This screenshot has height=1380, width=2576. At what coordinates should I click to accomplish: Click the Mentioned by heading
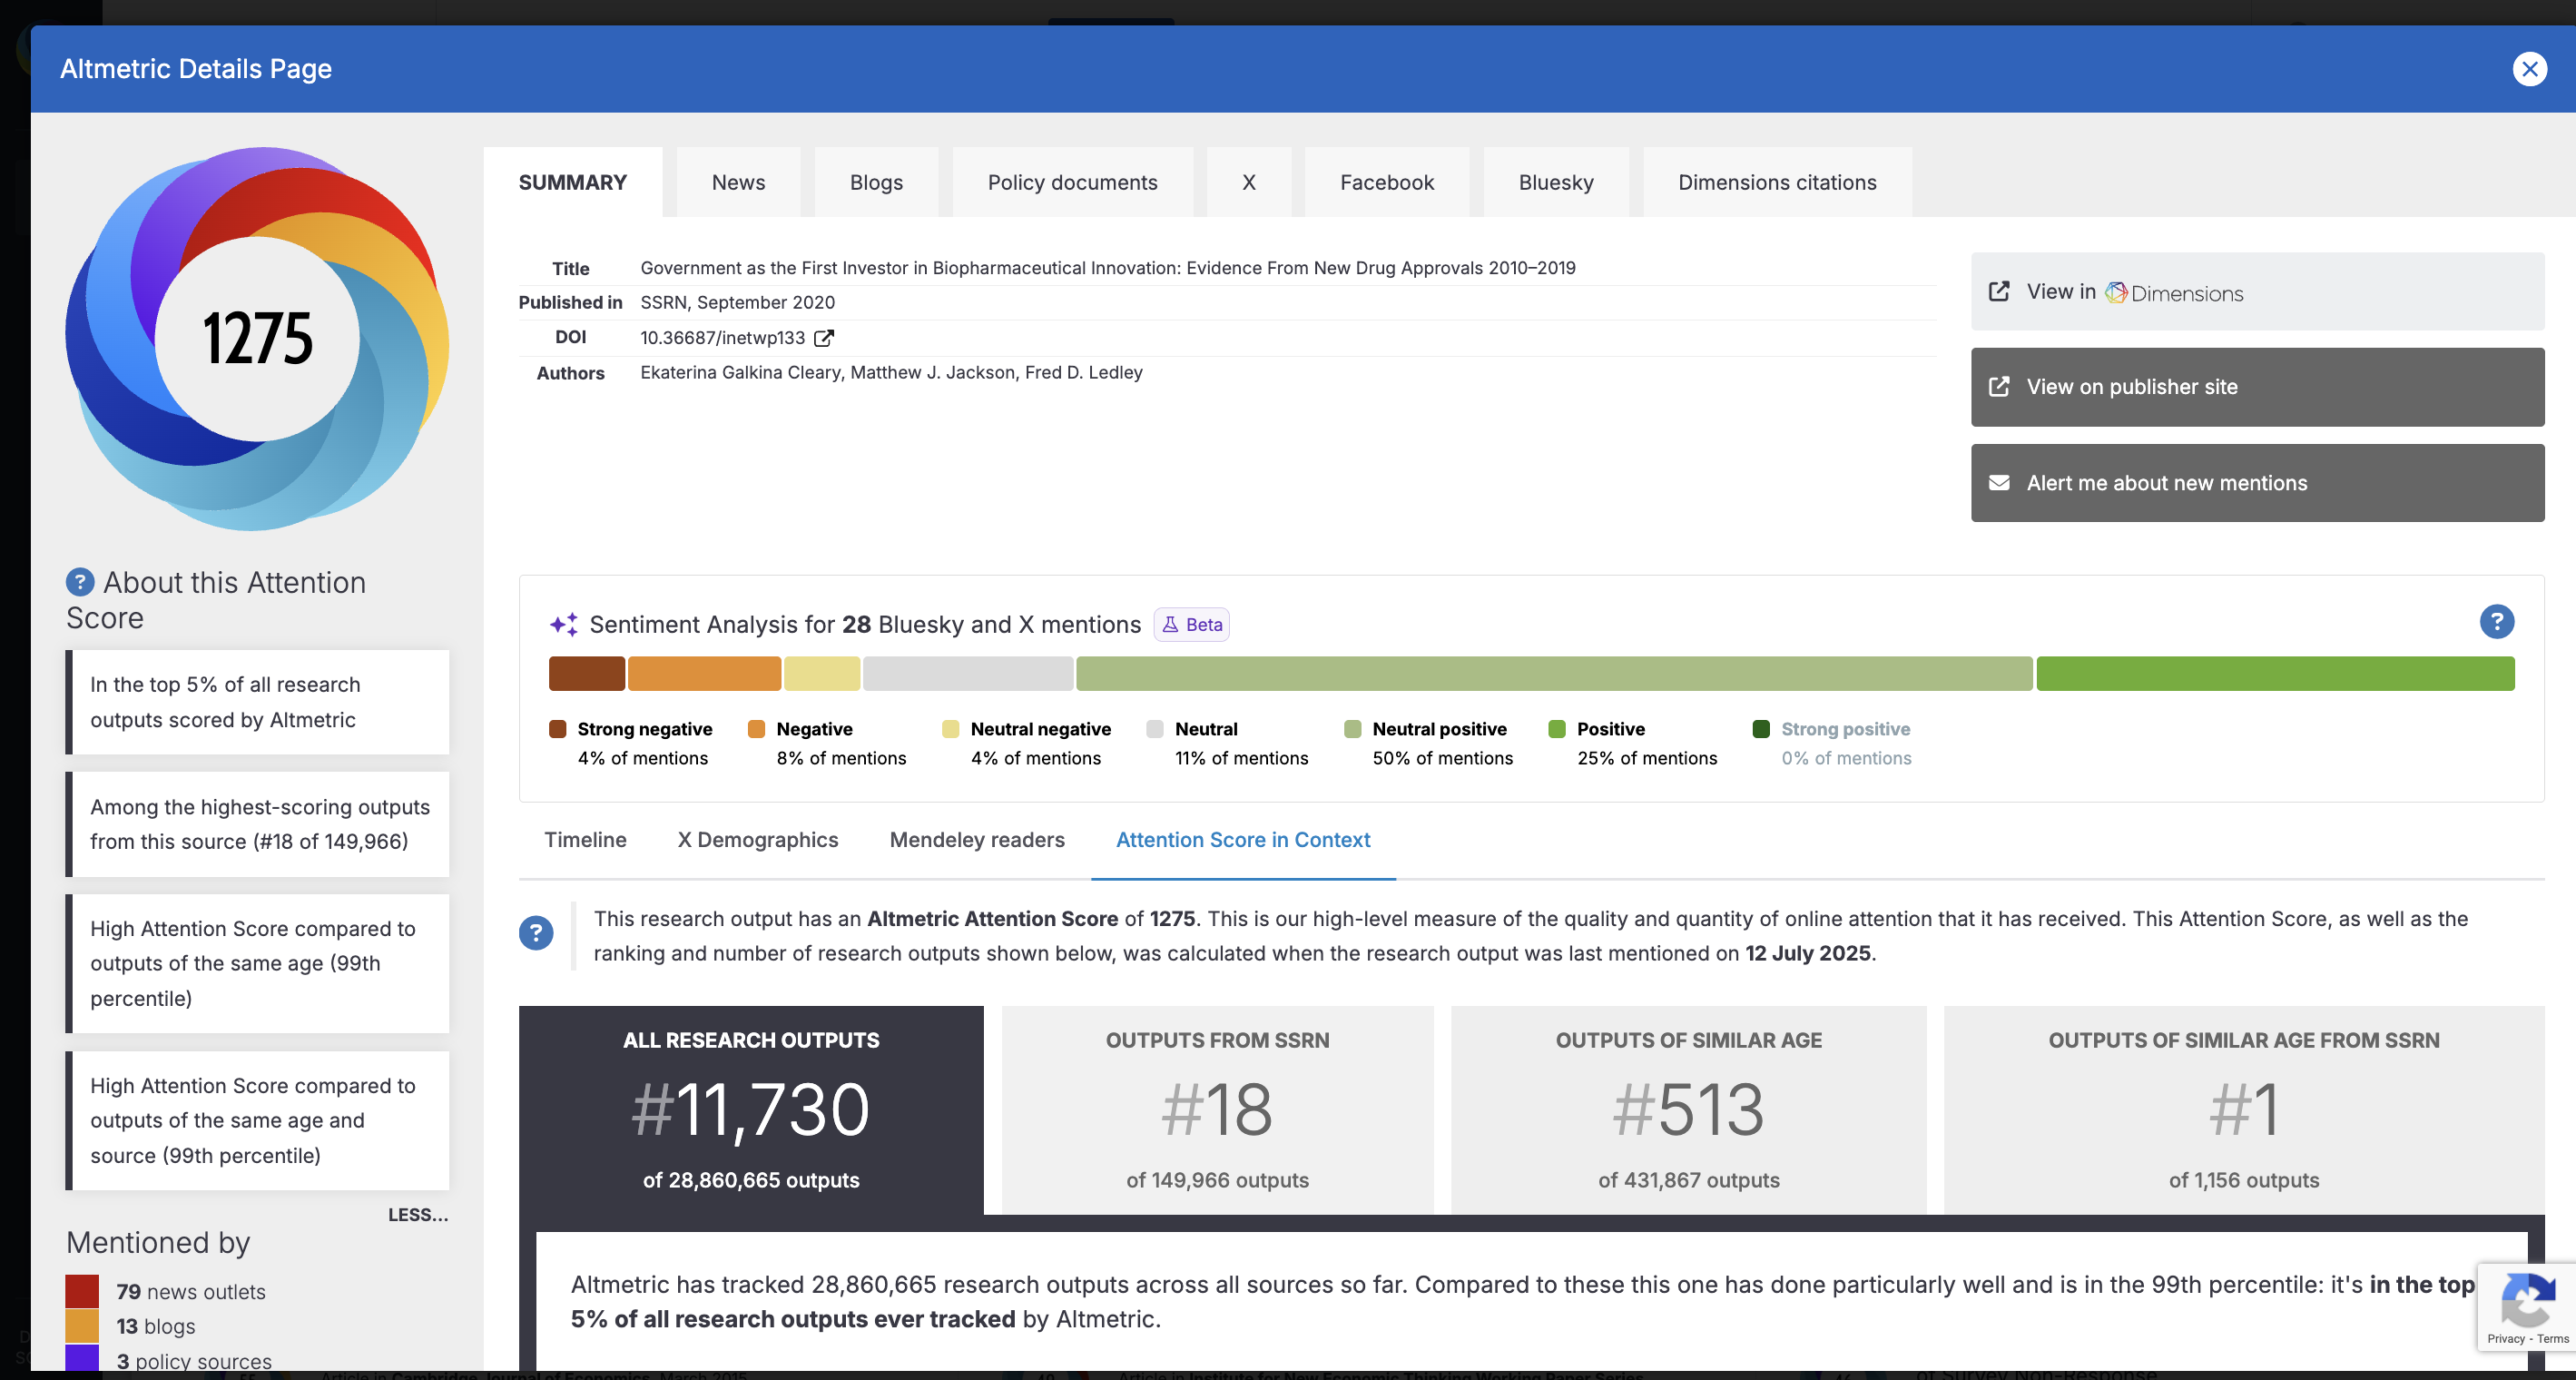pos(158,1242)
